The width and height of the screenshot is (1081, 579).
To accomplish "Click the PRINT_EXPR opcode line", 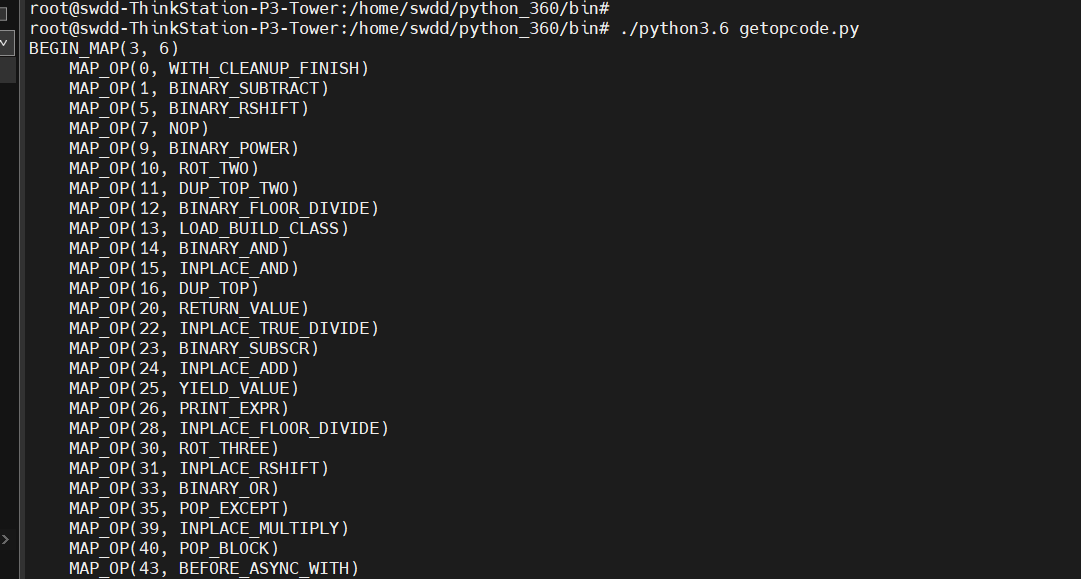I will pyautogui.click(x=179, y=408).
